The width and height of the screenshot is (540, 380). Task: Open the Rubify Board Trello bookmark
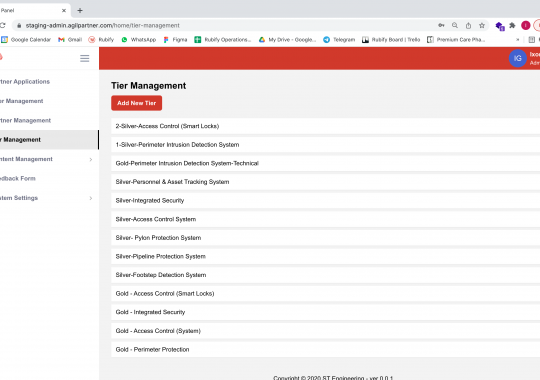click(391, 40)
